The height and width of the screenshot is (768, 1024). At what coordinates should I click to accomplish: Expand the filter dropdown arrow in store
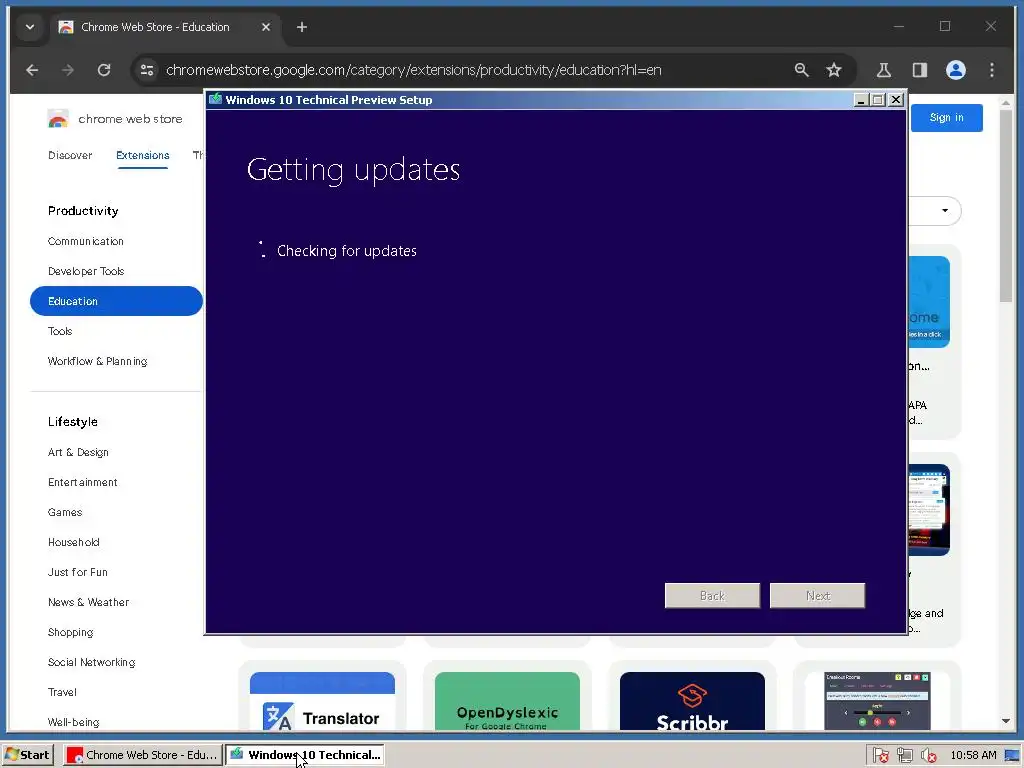click(x=945, y=210)
